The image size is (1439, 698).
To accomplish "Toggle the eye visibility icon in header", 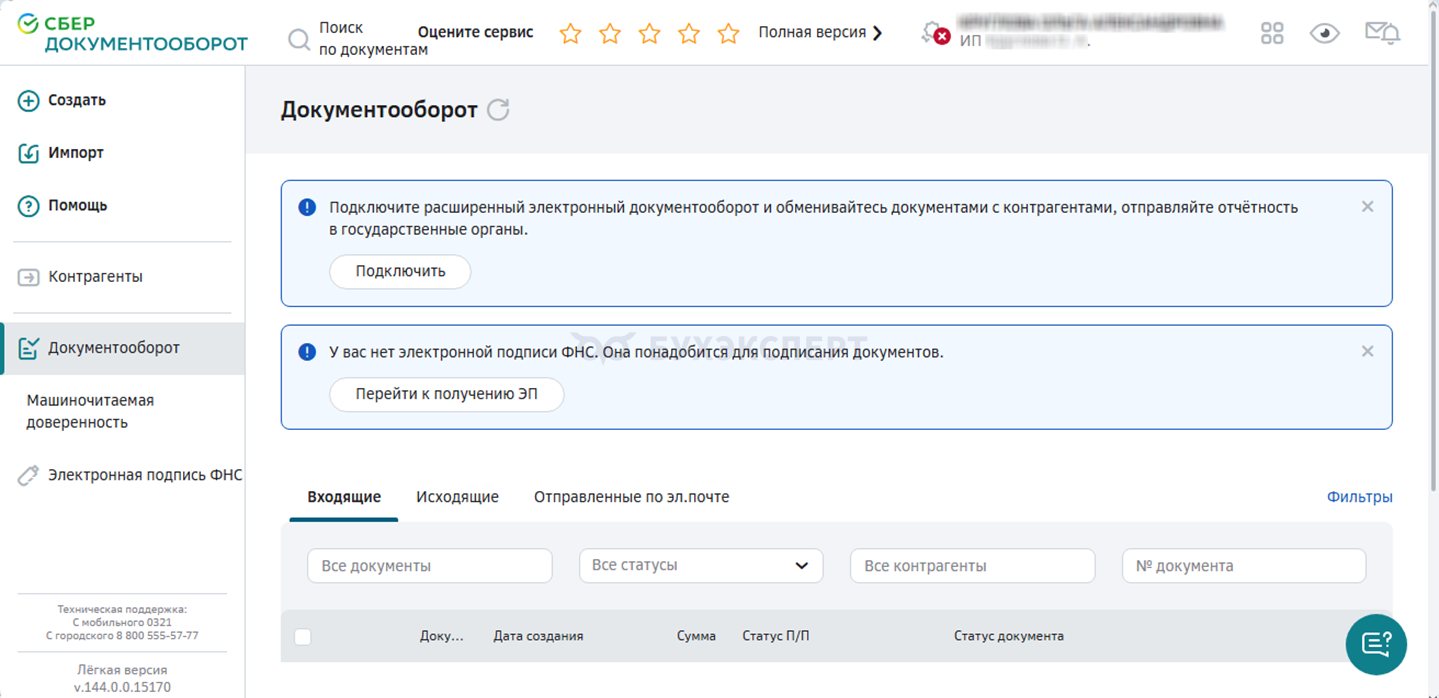I will pyautogui.click(x=1324, y=34).
